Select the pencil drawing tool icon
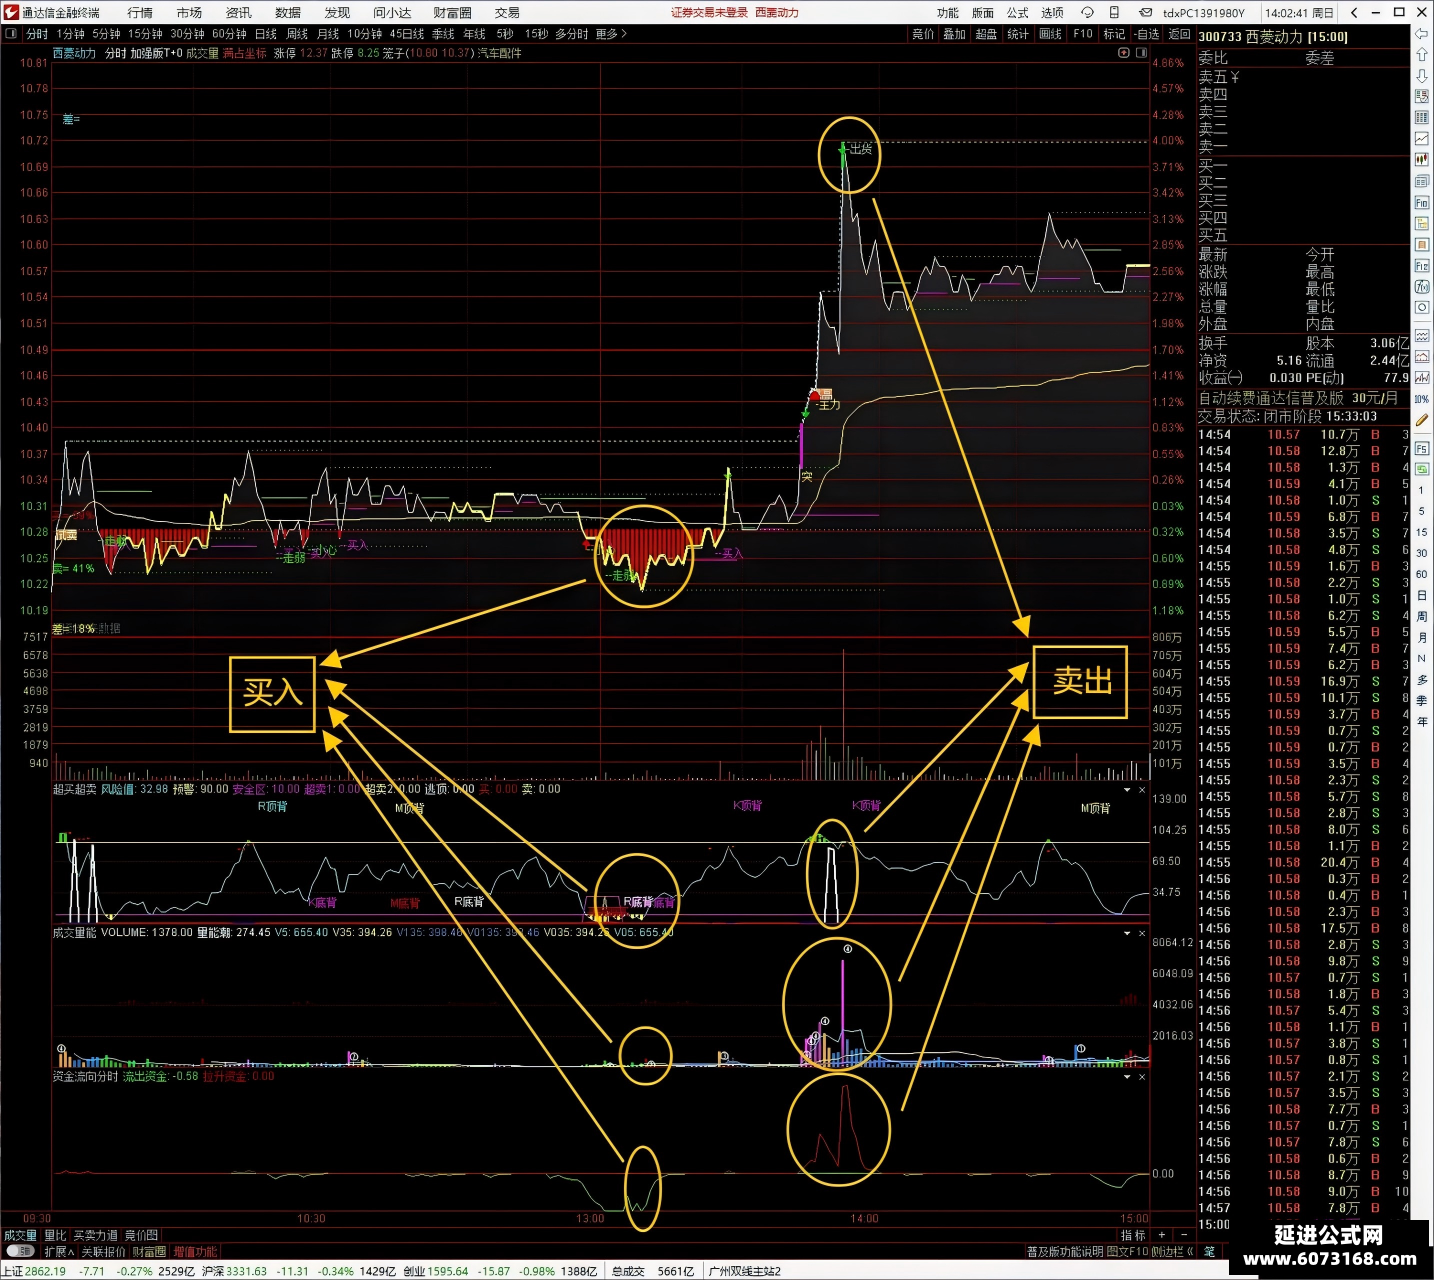 point(1422,420)
